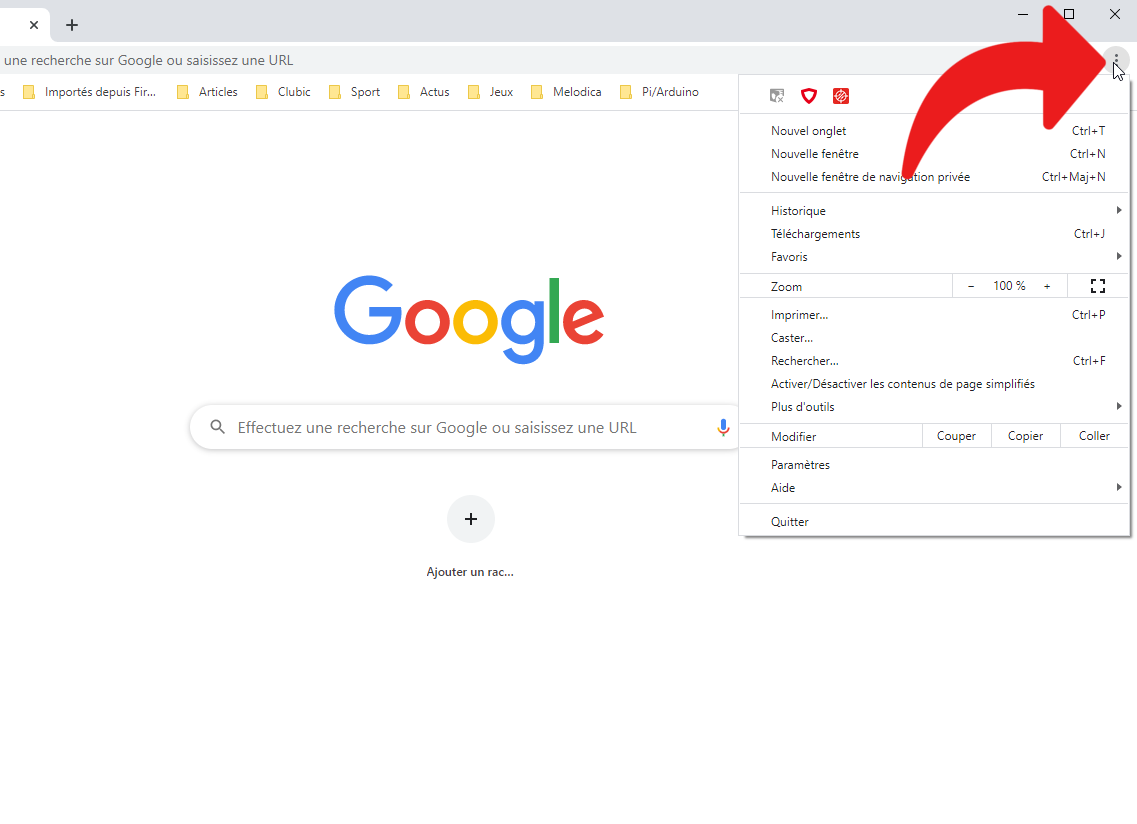Choose Caster... in the menu
Screen dimensions: 1137x824
tap(934, 338)
